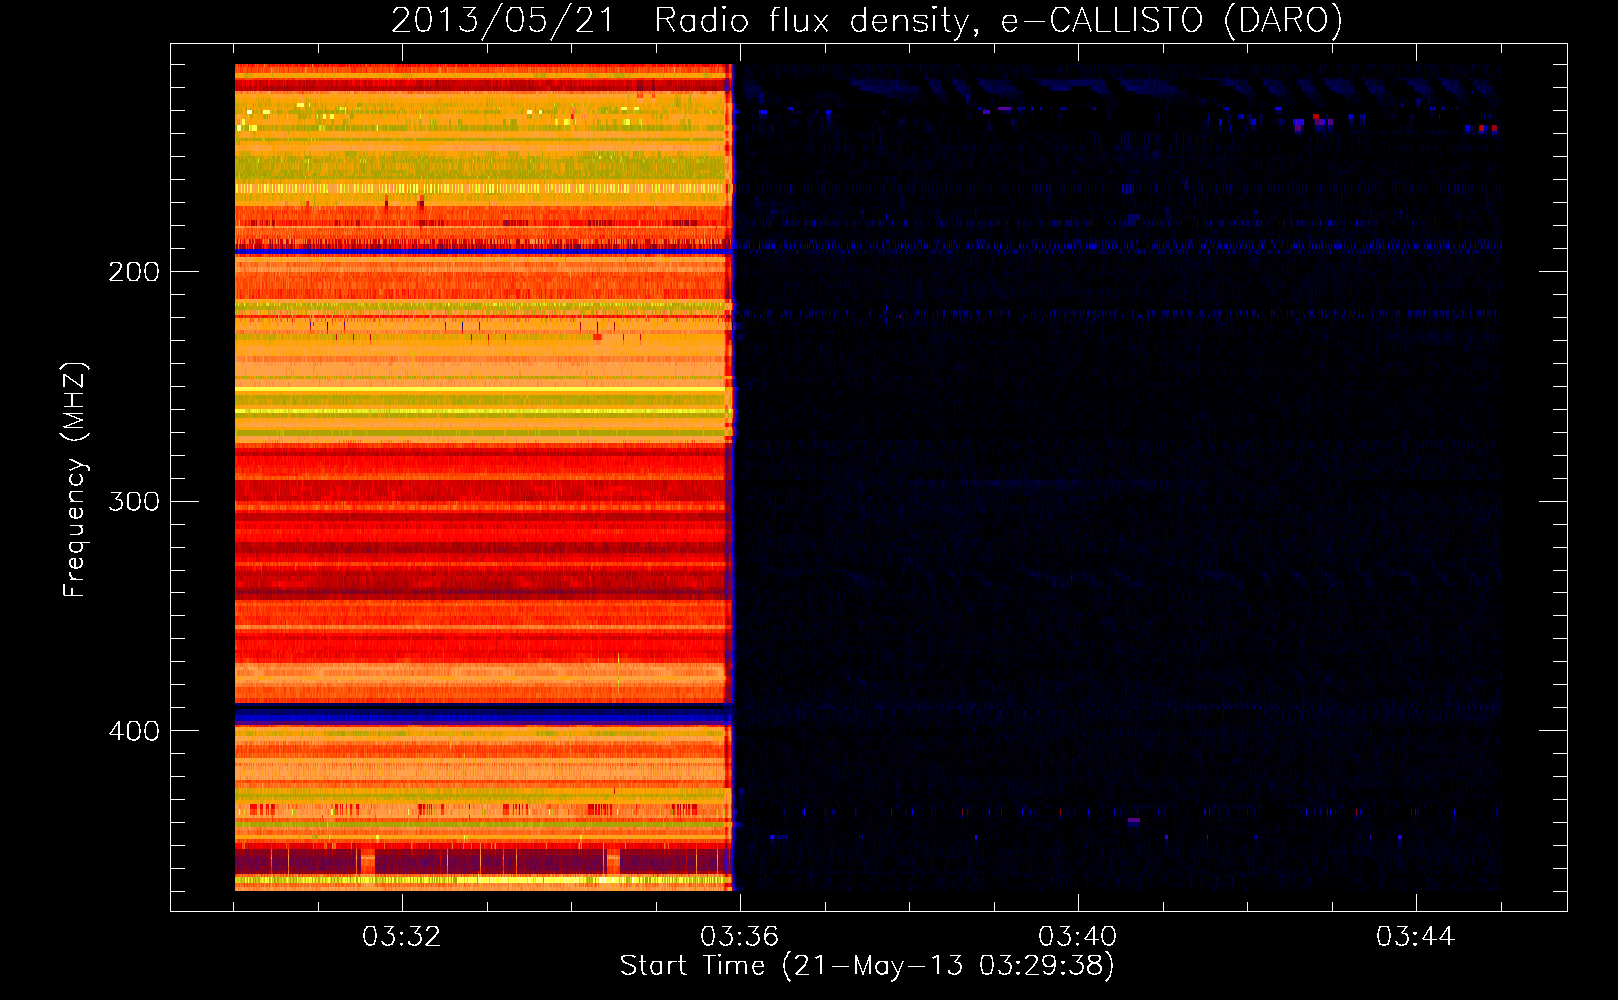Click the x-axis label 'Start Time (21-May-13 03:29:38)'

867,966
